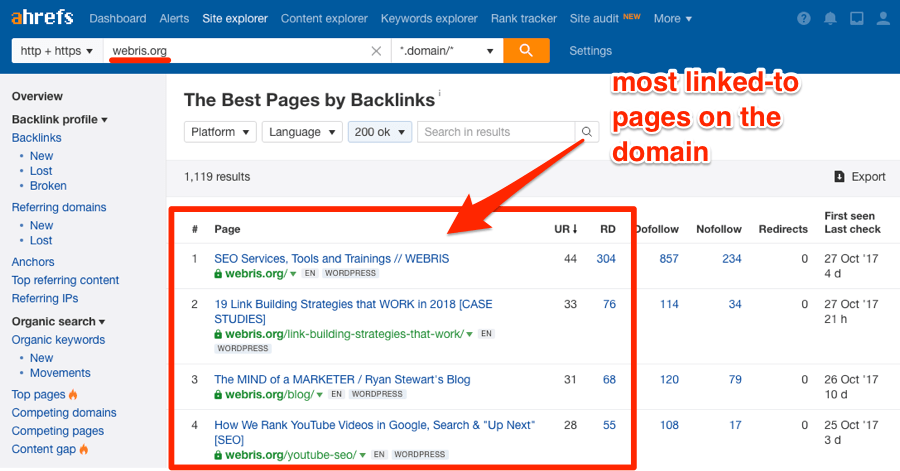Open the user account profile icon
Image resolution: width=900 pixels, height=471 pixels.
[883, 18]
